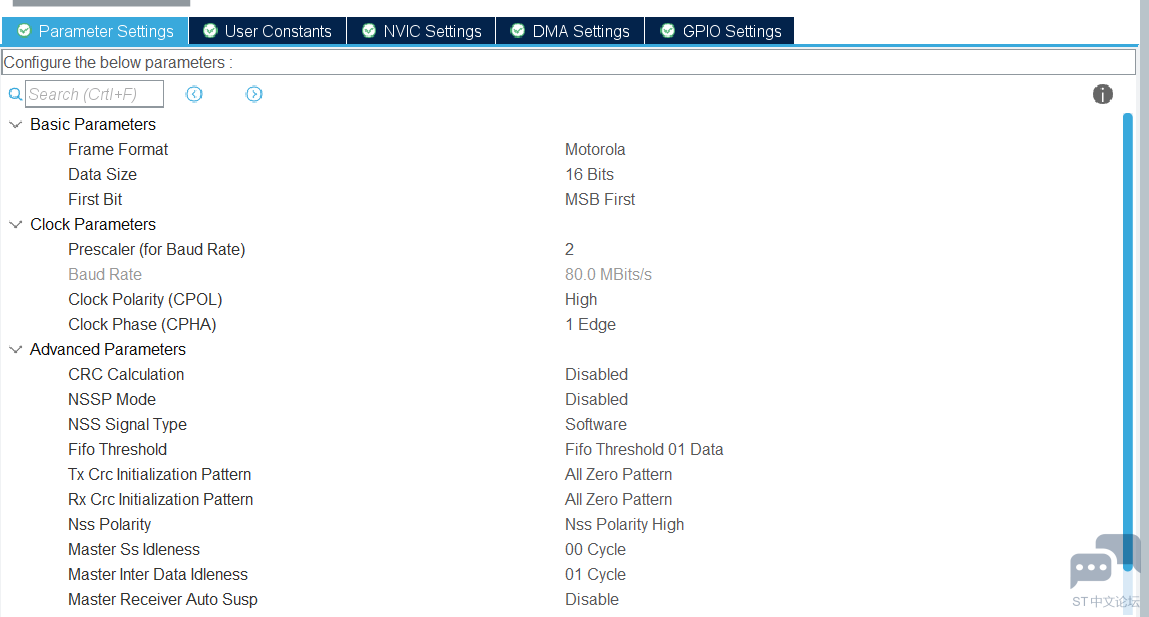Click the information icon
Screen dimensions: 1149x617
tap(1103, 94)
